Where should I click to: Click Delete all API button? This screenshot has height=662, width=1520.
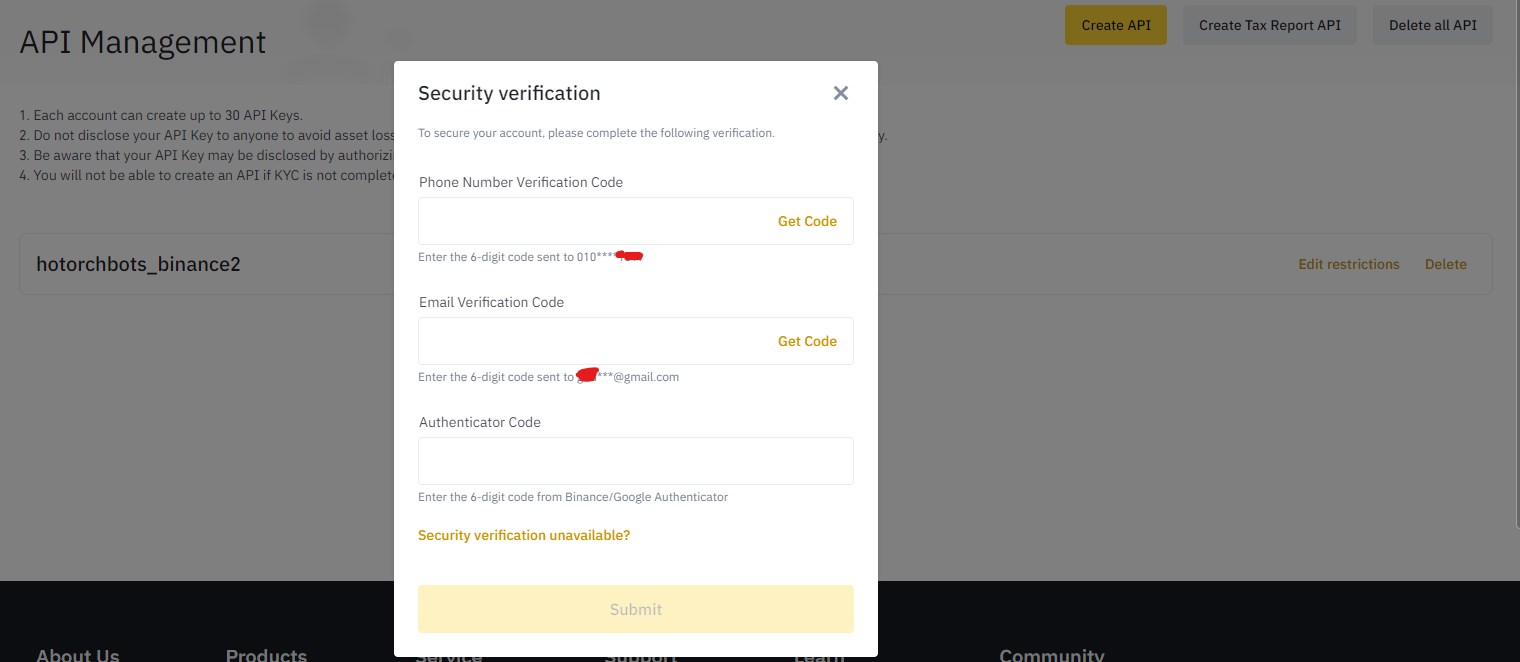tap(1433, 25)
